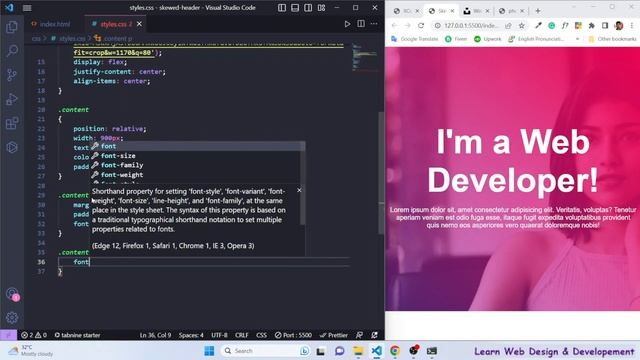
Task: Click the Accounts icon in activity bar
Action: [x=12, y=294]
